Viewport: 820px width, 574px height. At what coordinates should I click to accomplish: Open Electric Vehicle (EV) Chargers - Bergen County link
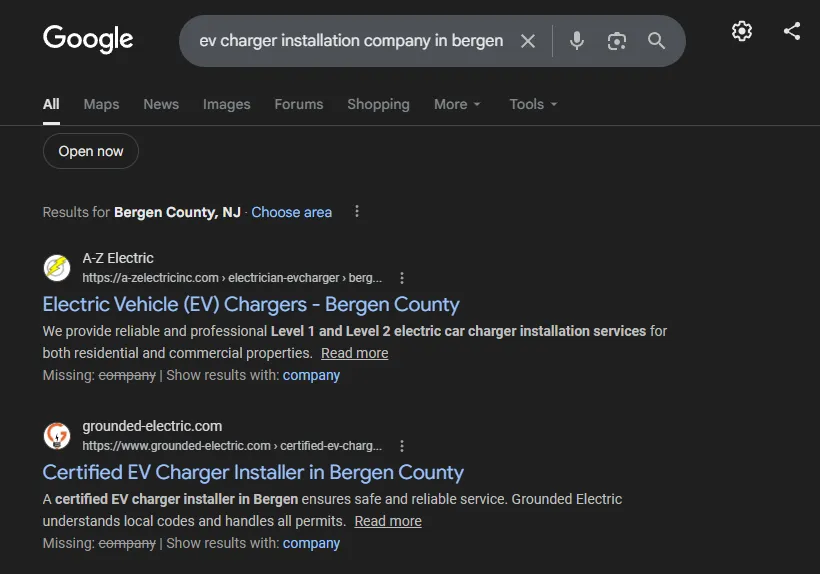pyautogui.click(x=251, y=304)
